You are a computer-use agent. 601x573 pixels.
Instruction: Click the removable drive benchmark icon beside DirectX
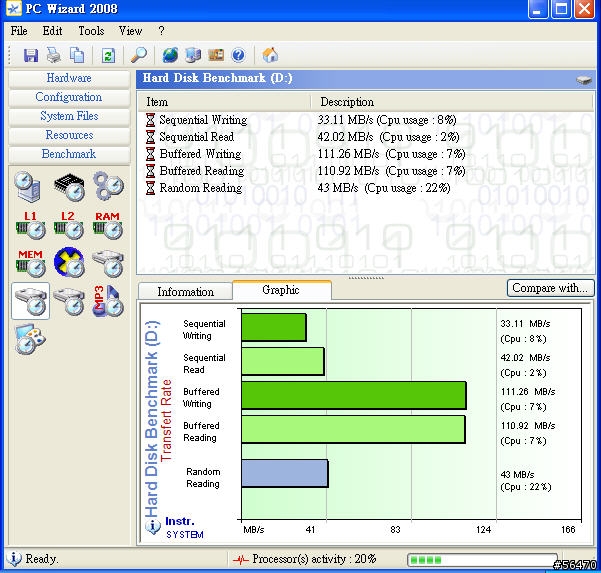point(108,263)
